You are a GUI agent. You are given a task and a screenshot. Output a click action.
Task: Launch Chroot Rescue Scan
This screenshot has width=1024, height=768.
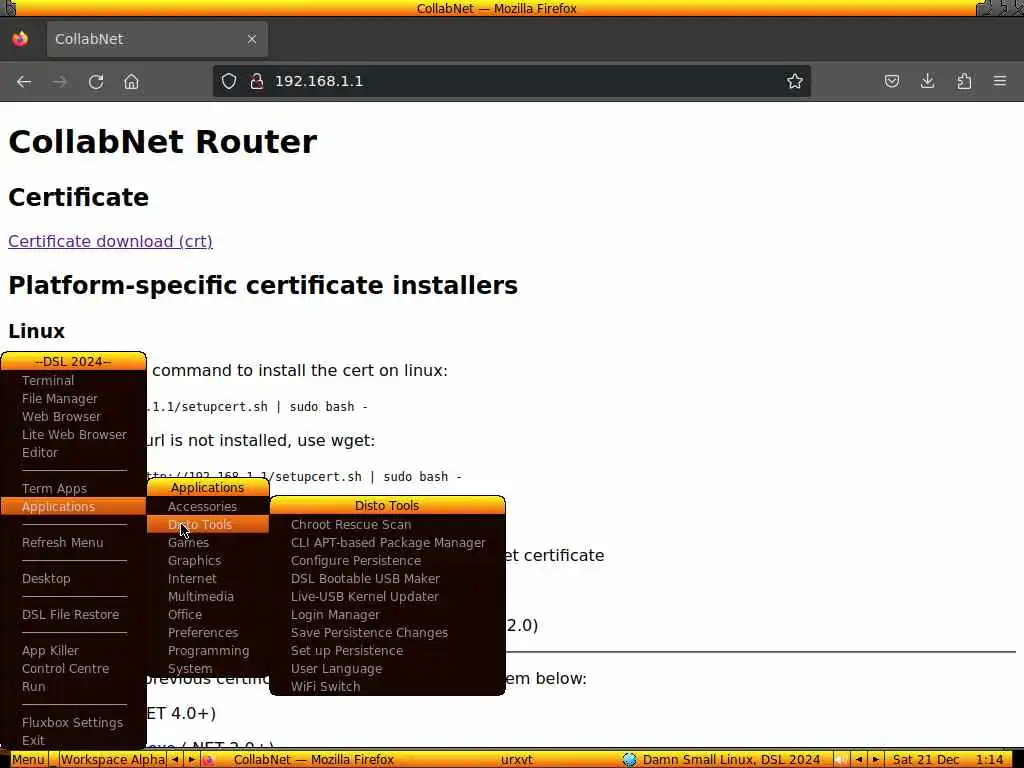[x=387, y=524]
